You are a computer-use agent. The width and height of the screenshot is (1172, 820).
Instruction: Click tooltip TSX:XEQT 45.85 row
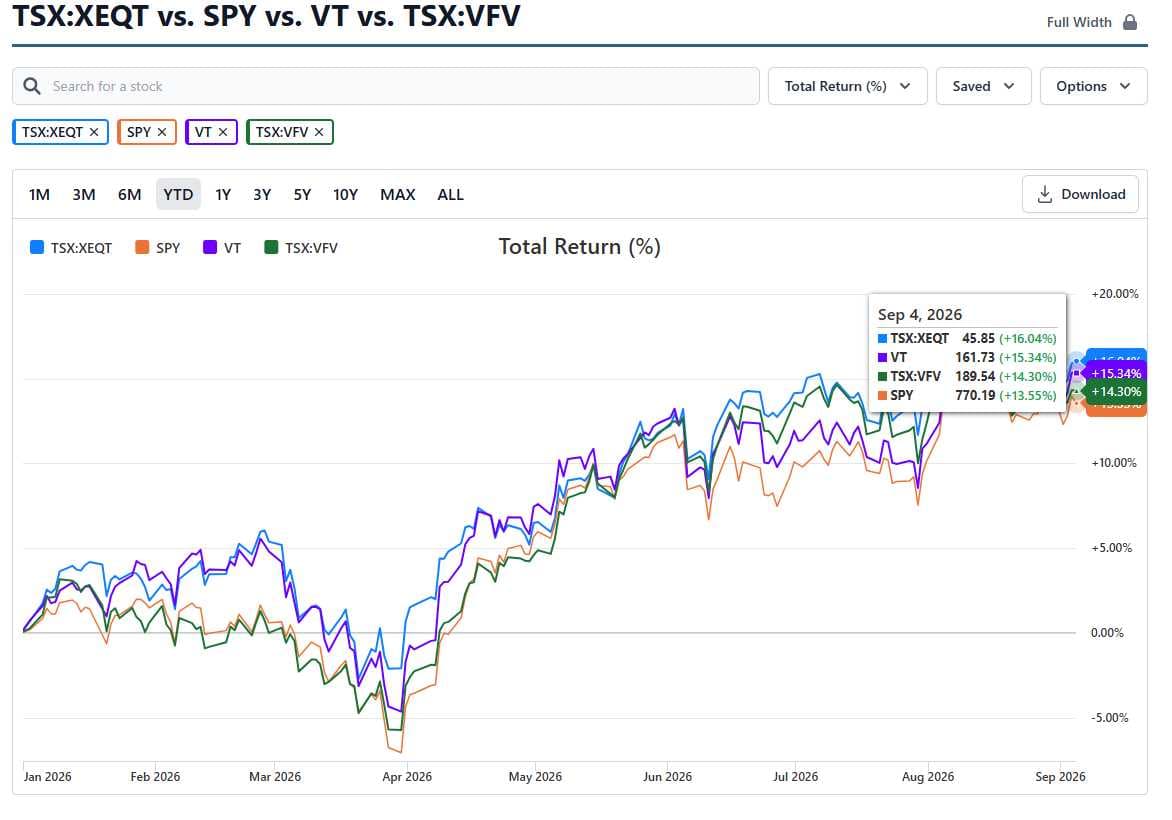tap(967, 339)
